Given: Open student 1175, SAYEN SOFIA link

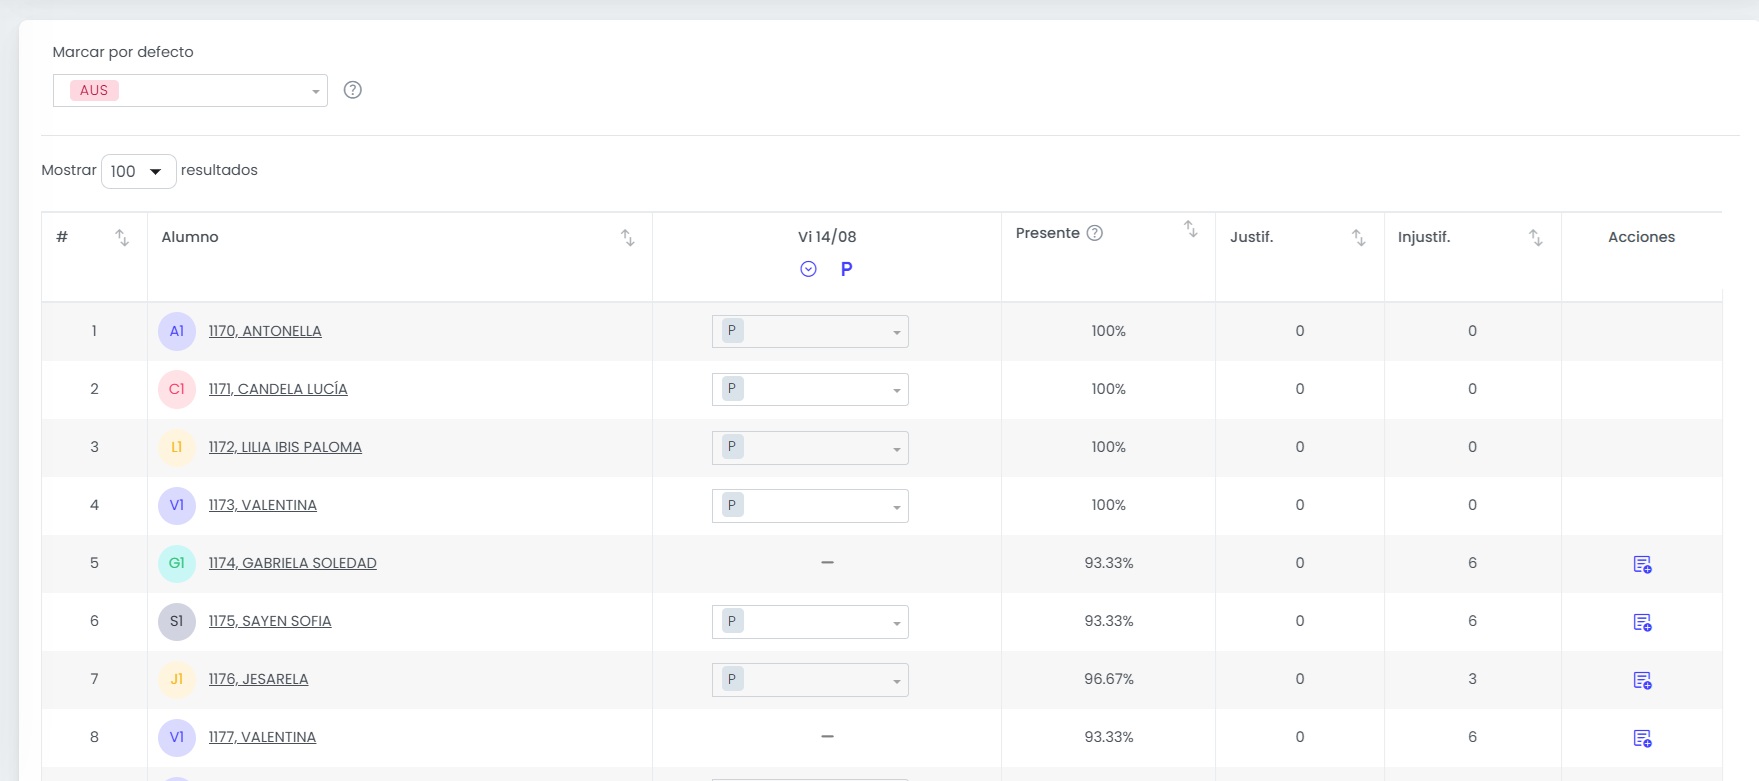Looking at the screenshot, I should click(270, 621).
